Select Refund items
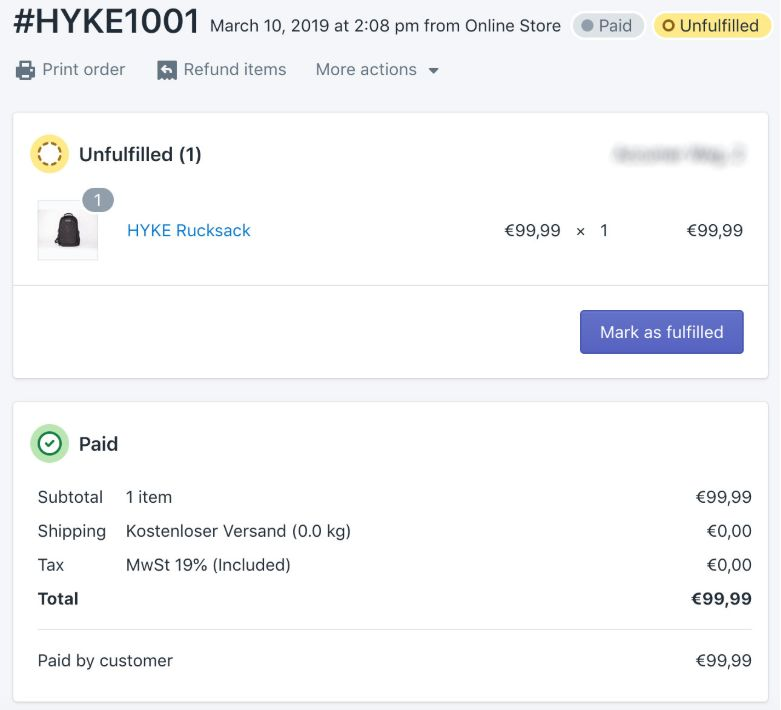 tap(222, 70)
